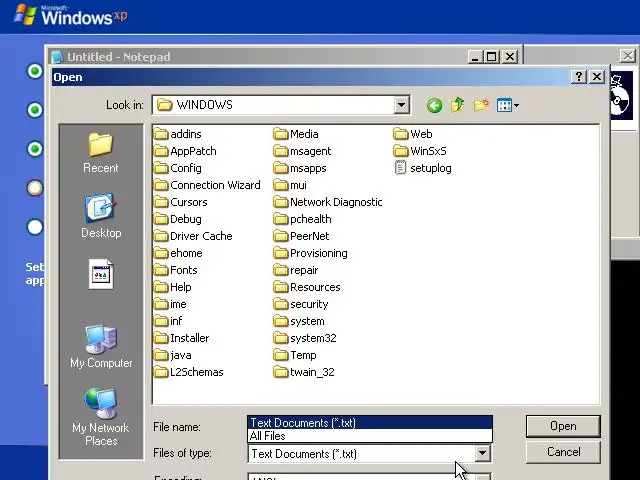
Task: Select the Media folder
Action: point(296,134)
